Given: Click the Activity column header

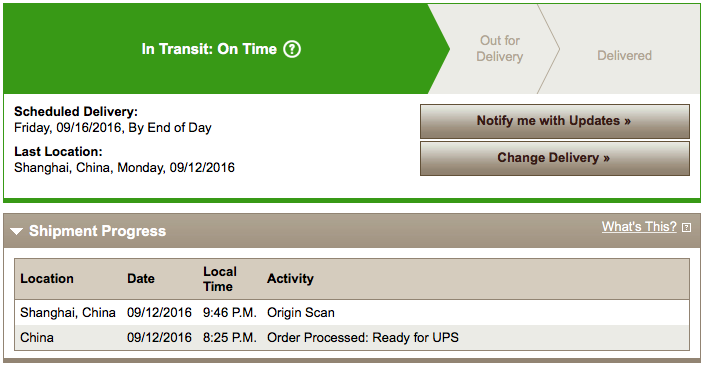Looking at the screenshot, I should (x=290, y=278).
